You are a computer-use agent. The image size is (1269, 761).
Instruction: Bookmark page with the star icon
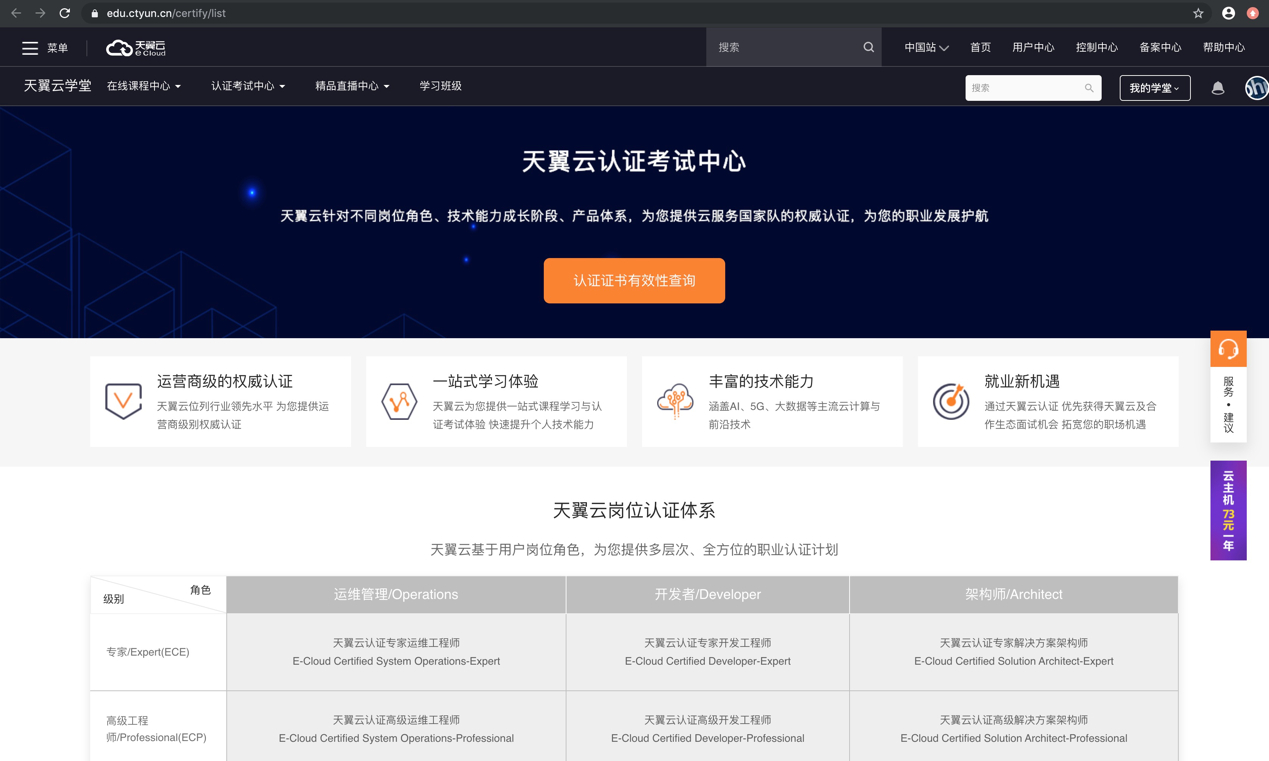coord(1198,13)
